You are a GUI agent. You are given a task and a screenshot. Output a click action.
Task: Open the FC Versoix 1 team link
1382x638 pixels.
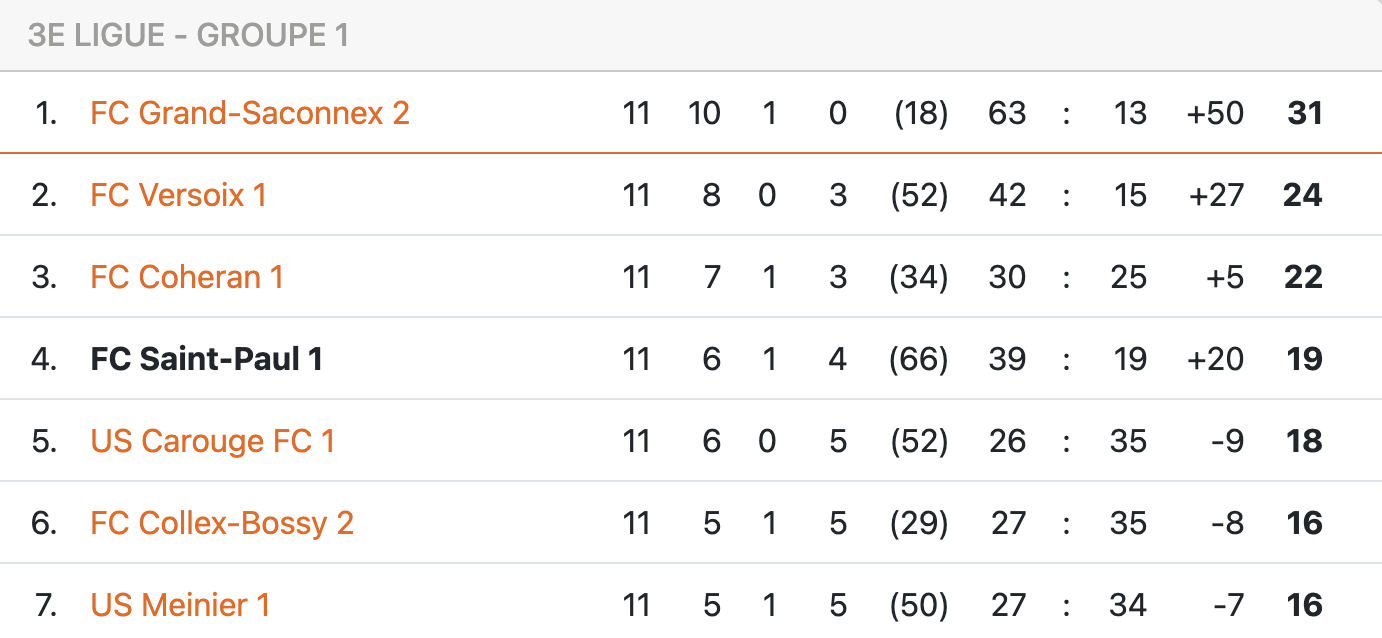pos(178,195)
